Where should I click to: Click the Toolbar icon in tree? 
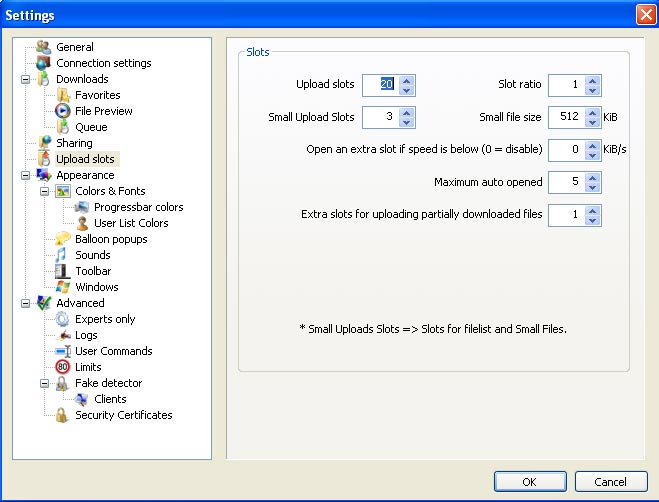62,271
